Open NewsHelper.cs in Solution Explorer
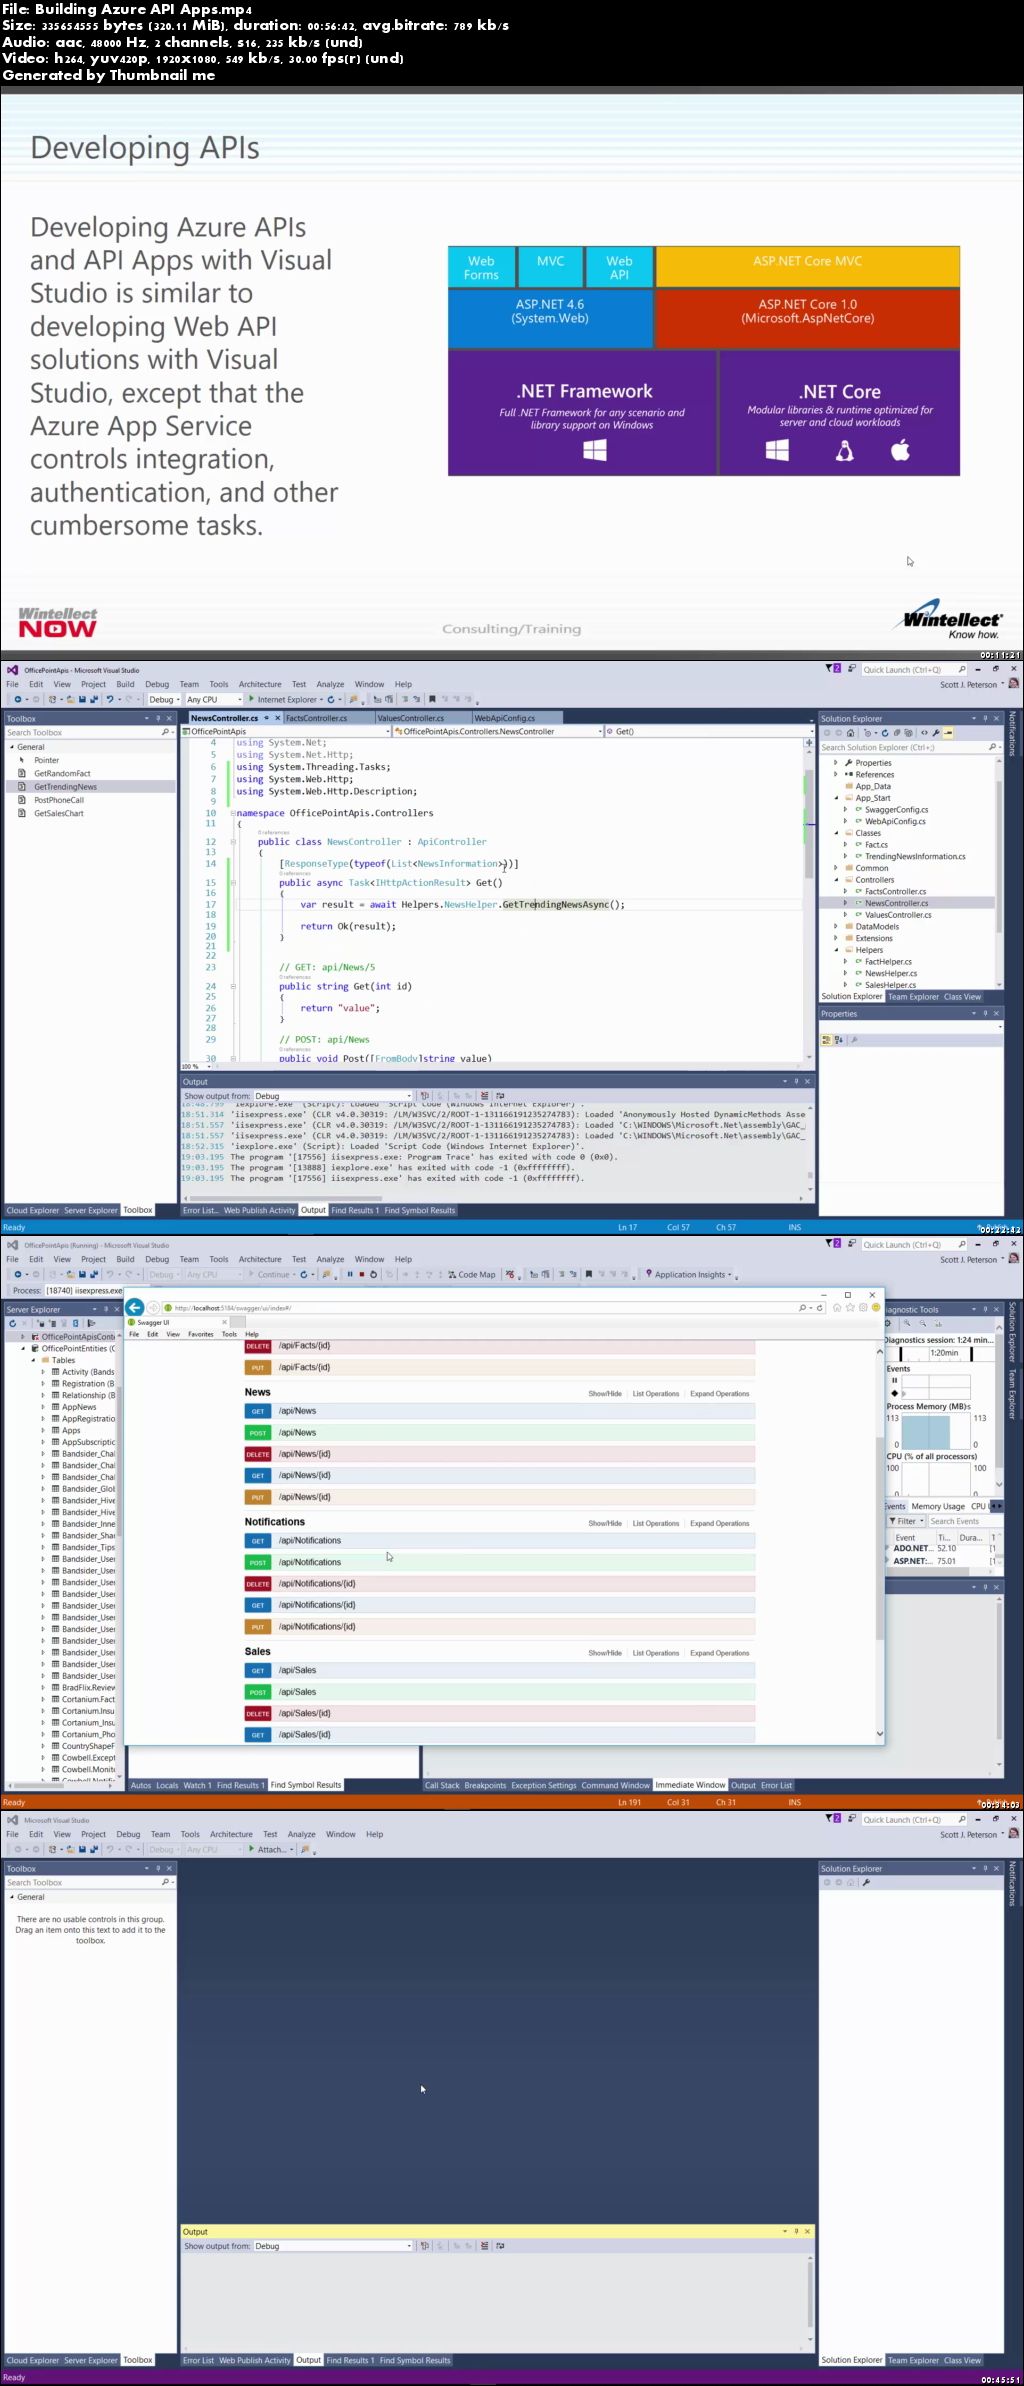Screen dimensions: 1024x2386 890,973
